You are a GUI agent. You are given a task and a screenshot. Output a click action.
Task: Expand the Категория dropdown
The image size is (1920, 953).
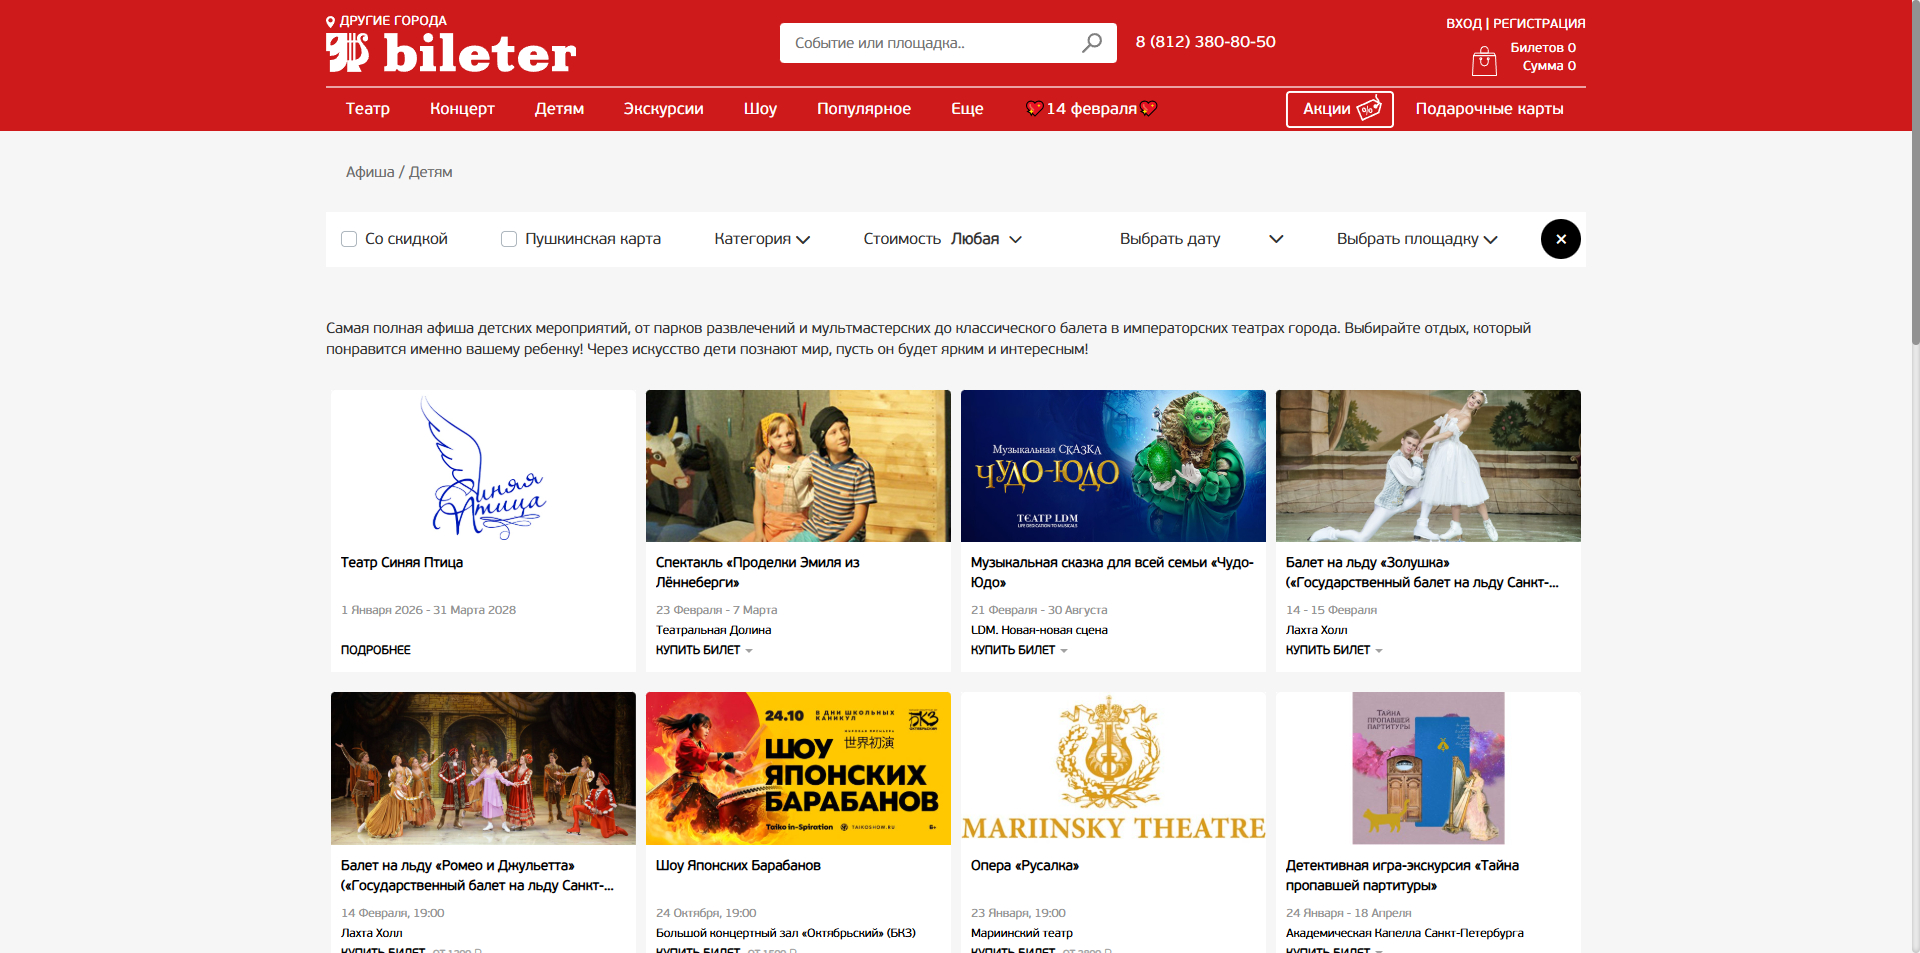[x=762, y=239]
